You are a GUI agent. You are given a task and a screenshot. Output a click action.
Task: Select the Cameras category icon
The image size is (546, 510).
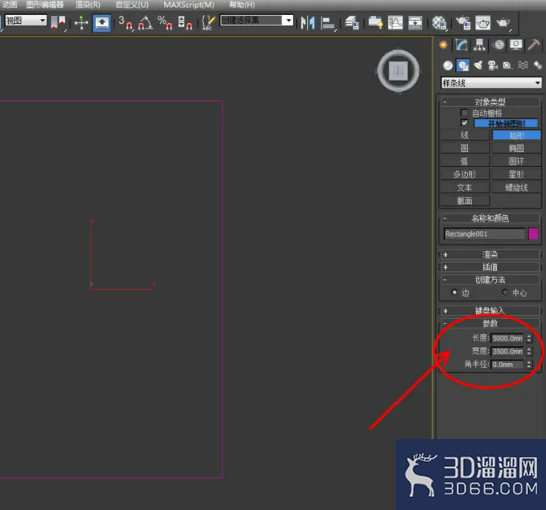coord(493,65)
